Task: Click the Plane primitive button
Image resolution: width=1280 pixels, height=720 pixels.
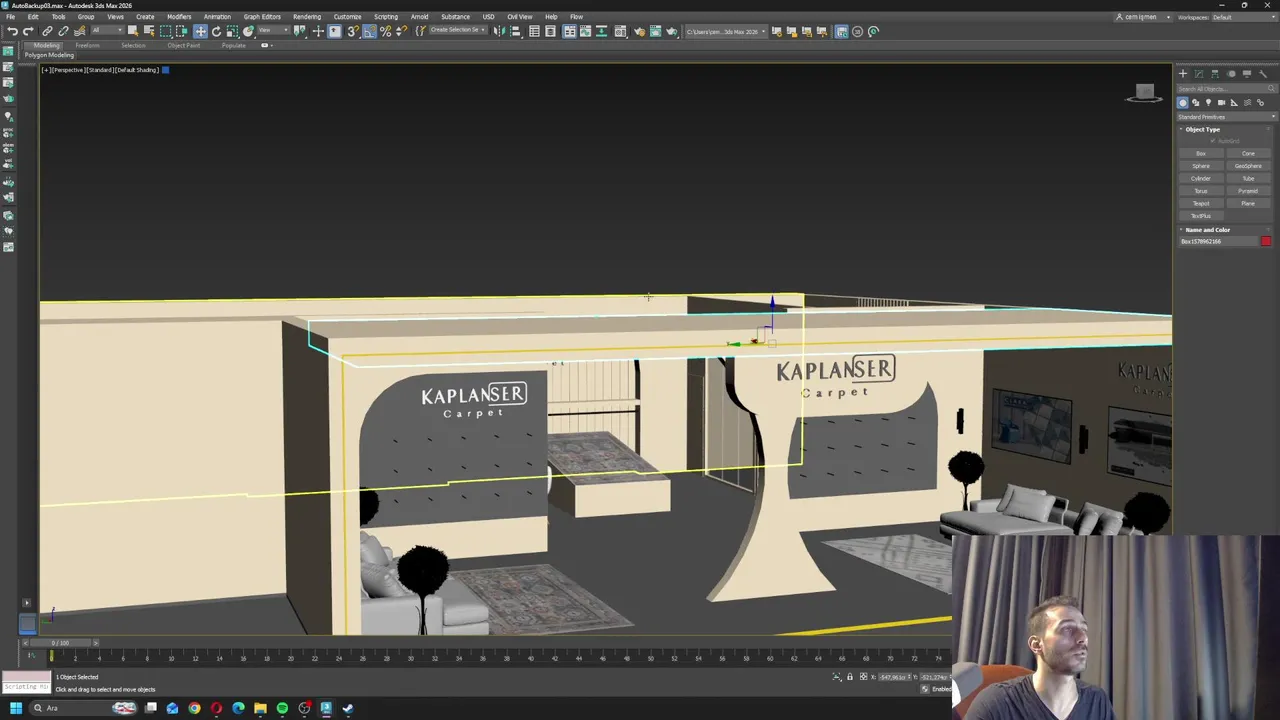Action: tap(1248, 203)
